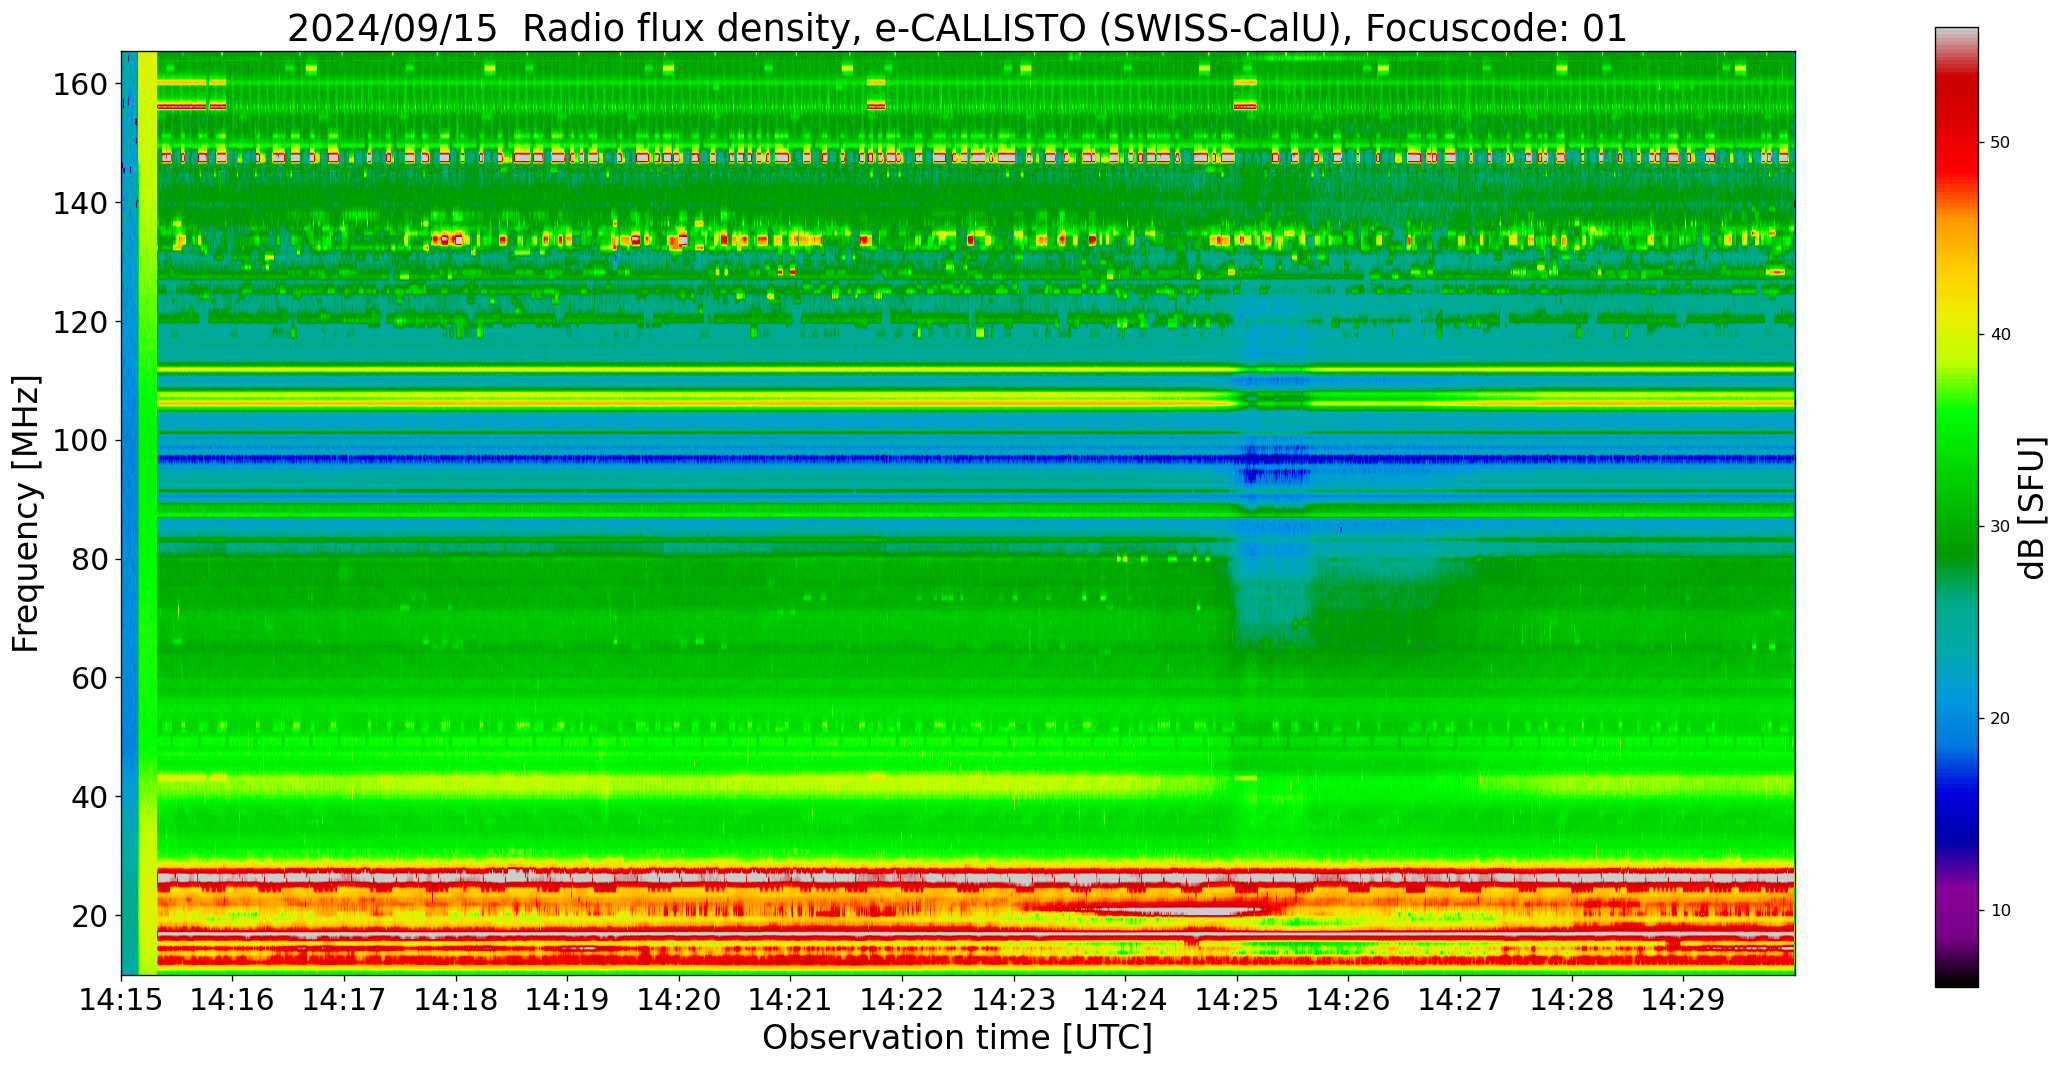Click the 'Frequency [MHz]' y-axis label
The width and height of the screenshot is (2062, 1067).
26,514
